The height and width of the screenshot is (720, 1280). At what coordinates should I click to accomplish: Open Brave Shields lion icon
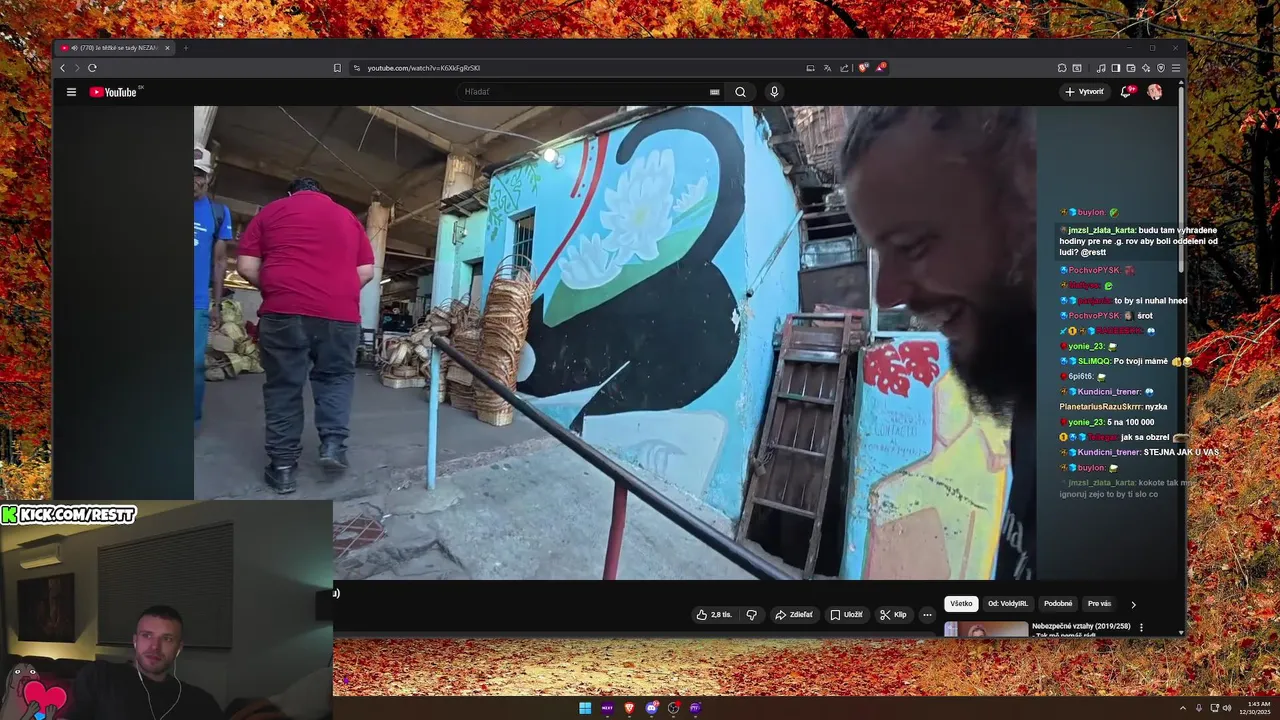pyautogui.click(x=863, y=68)
